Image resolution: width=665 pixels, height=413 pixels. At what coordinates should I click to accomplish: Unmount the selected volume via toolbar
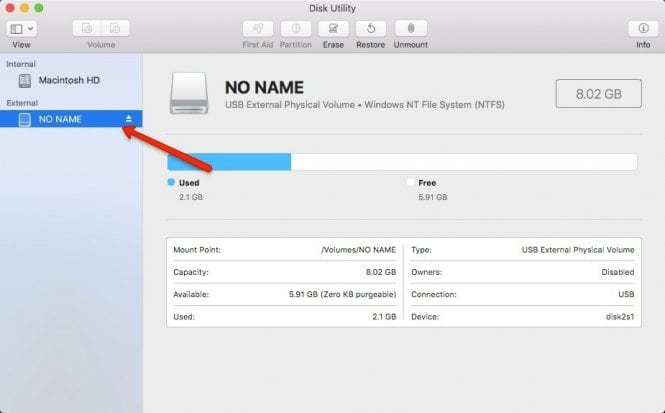[x=411, y=29]
